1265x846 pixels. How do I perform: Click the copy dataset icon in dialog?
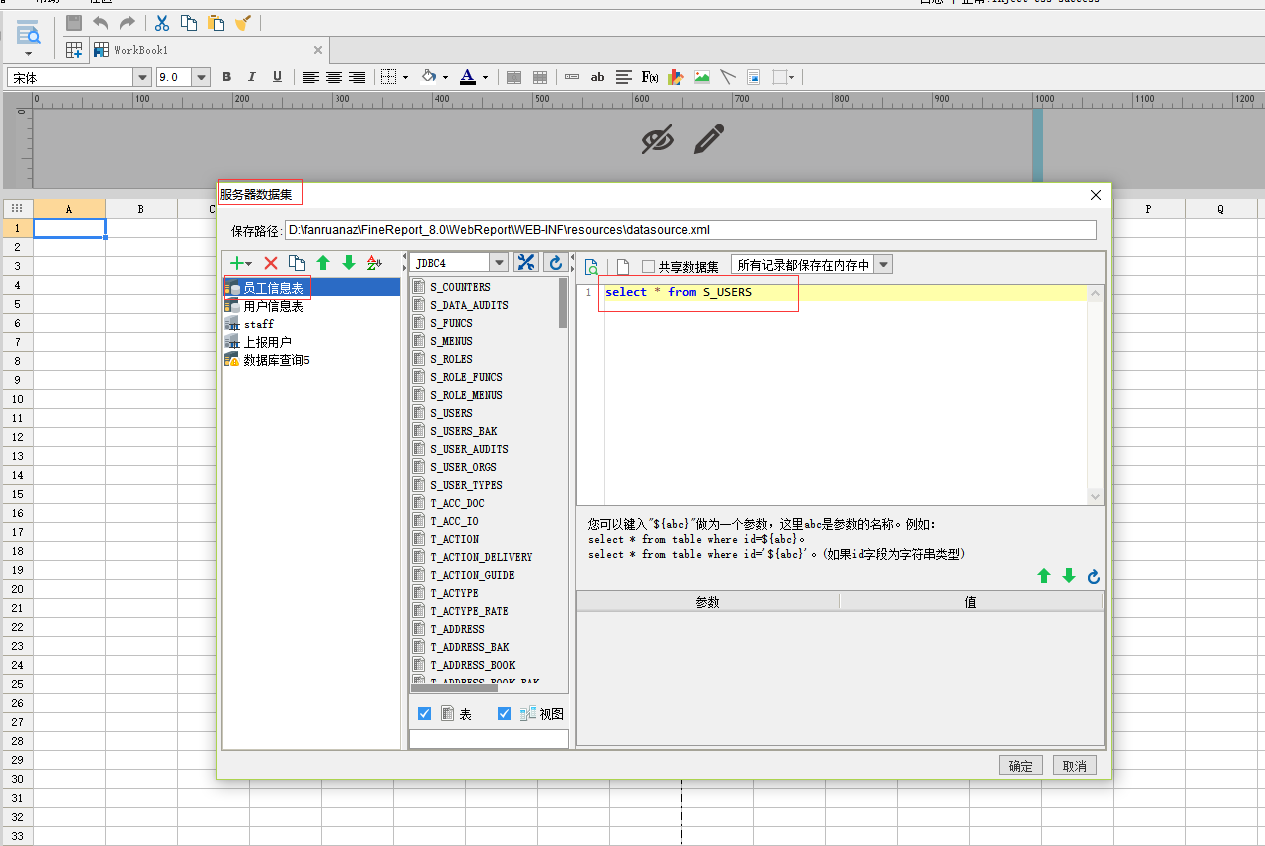[297, 263]
